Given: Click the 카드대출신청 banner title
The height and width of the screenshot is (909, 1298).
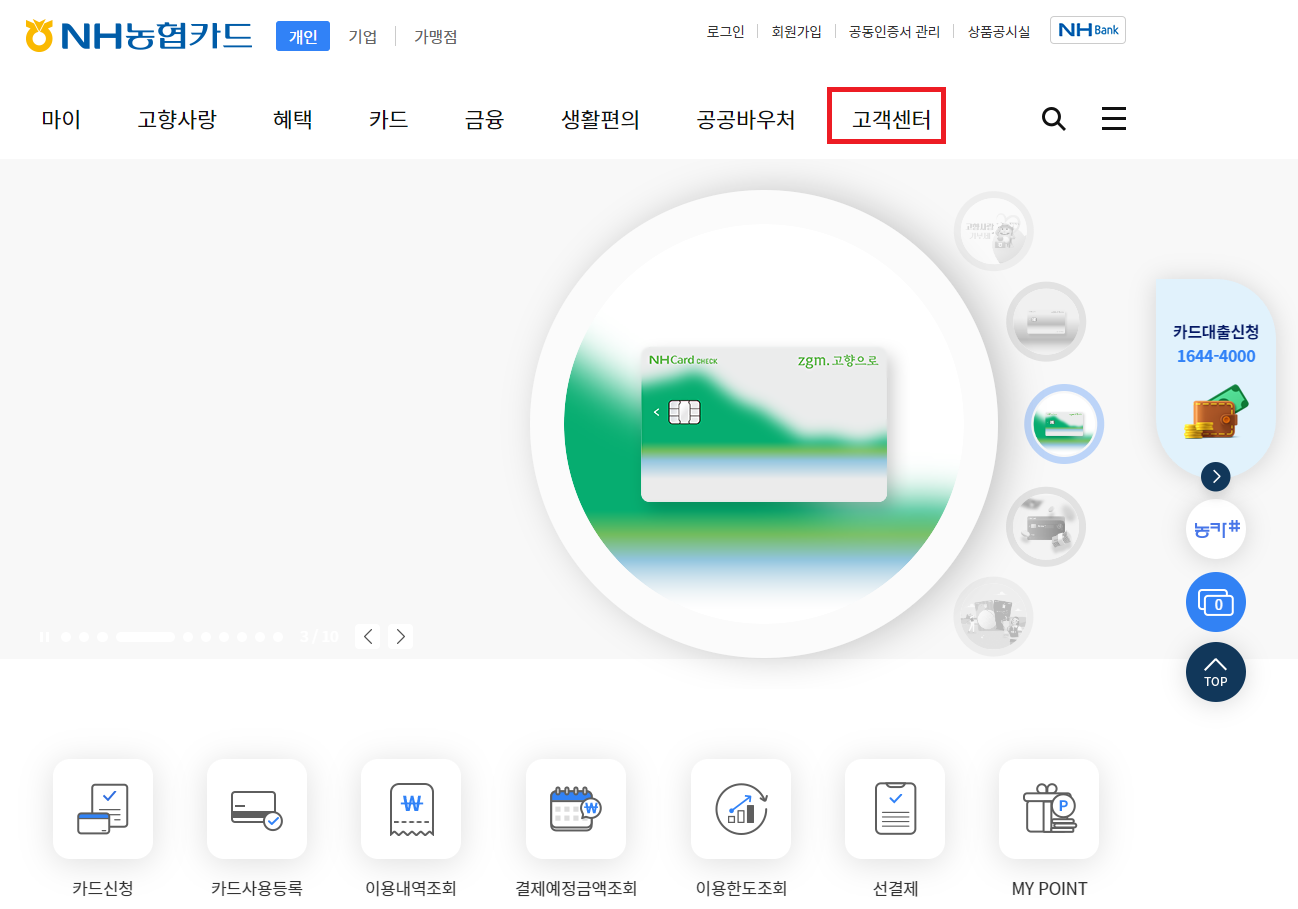Looking at the screenshot, I should point(1216,332).
